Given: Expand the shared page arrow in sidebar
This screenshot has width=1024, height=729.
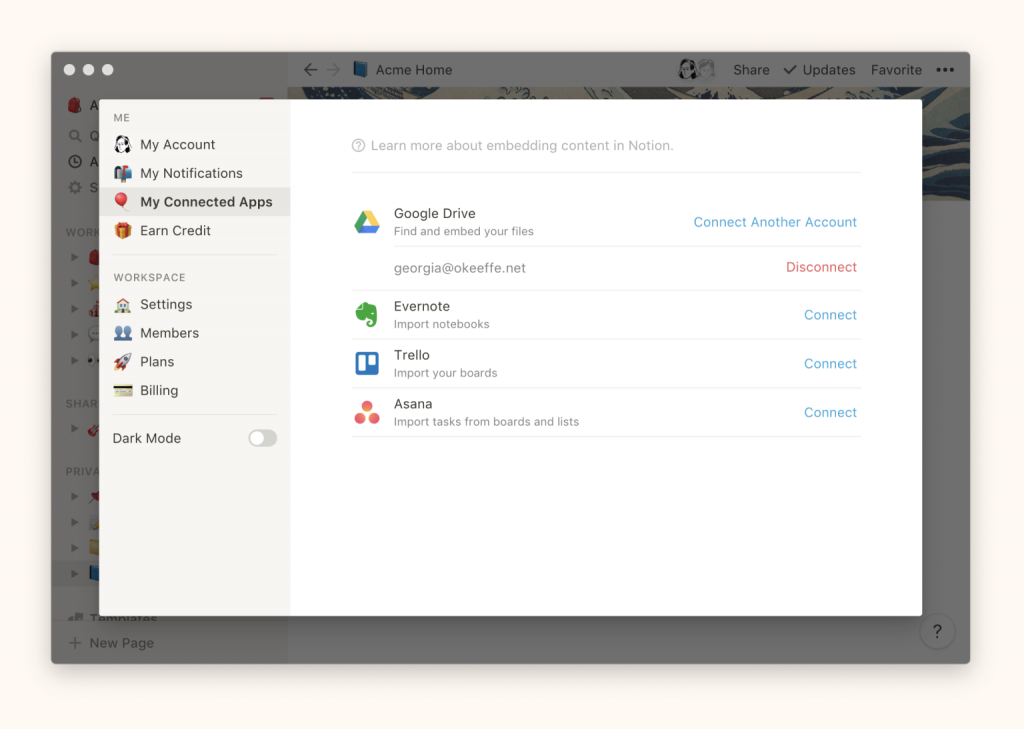Looking at the screenshot, I should 74,429.
